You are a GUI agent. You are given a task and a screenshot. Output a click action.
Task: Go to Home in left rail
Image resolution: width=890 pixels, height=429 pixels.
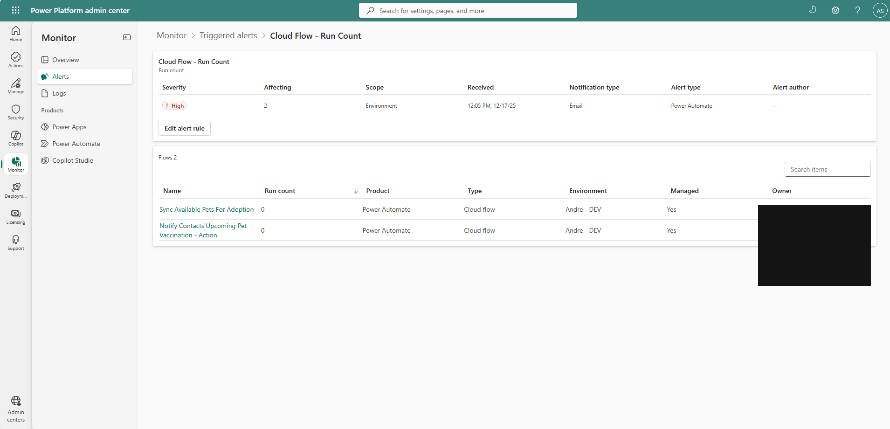click(16, 33)
